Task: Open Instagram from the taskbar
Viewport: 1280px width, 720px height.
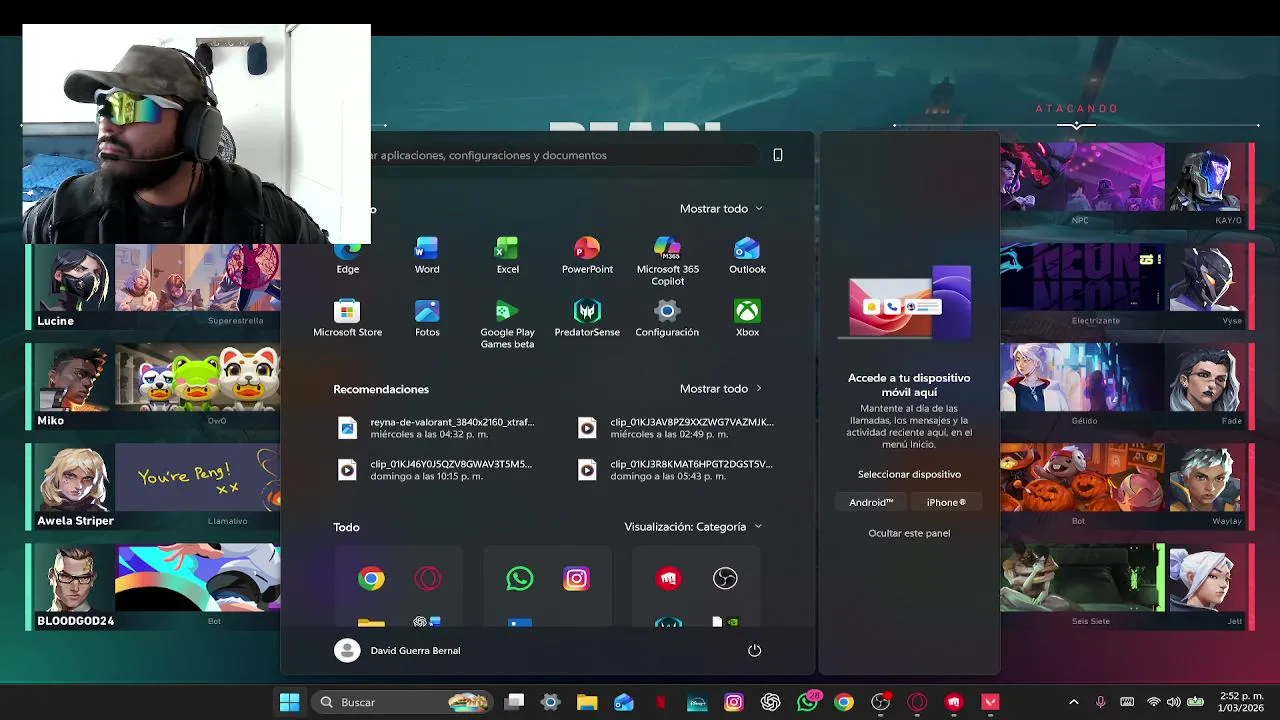Action: click(734, 702)
